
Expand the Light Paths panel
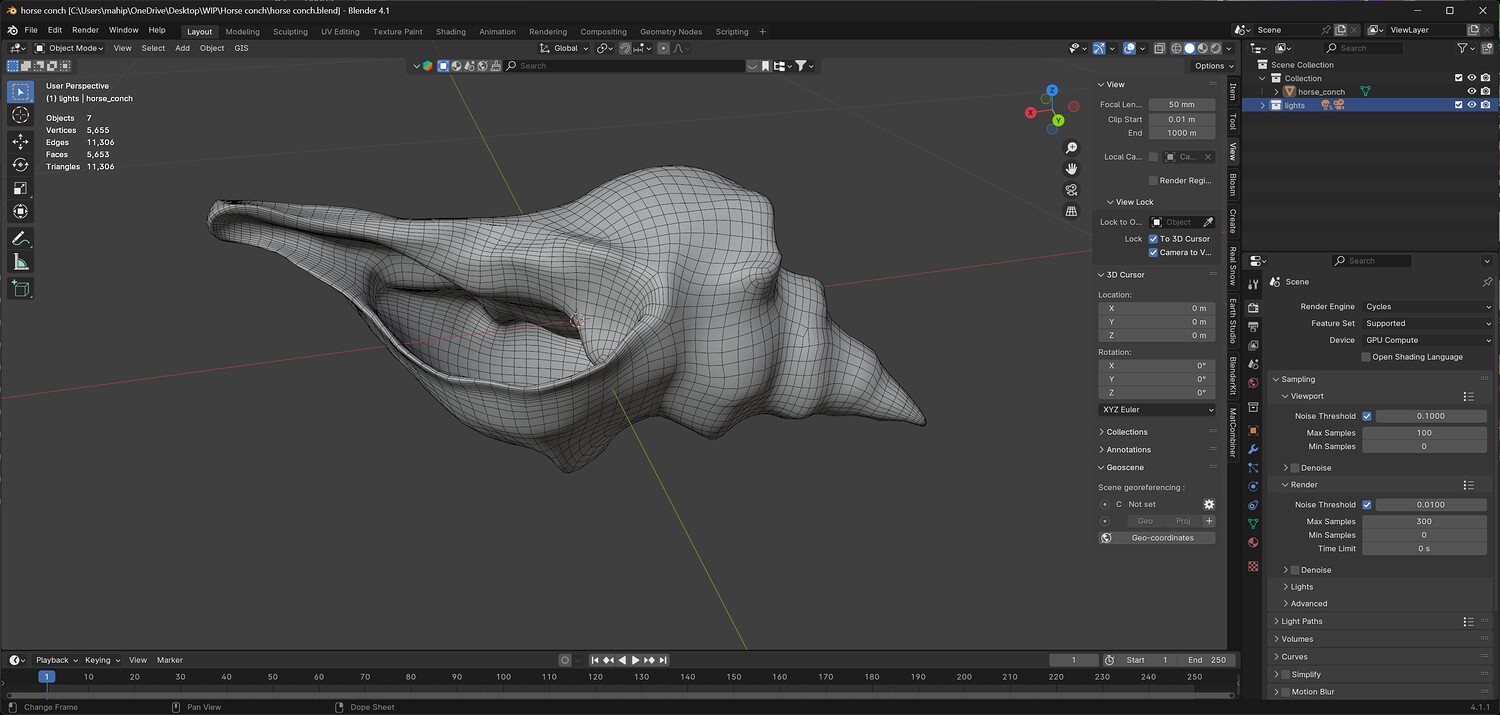(x=1302, y=621)
